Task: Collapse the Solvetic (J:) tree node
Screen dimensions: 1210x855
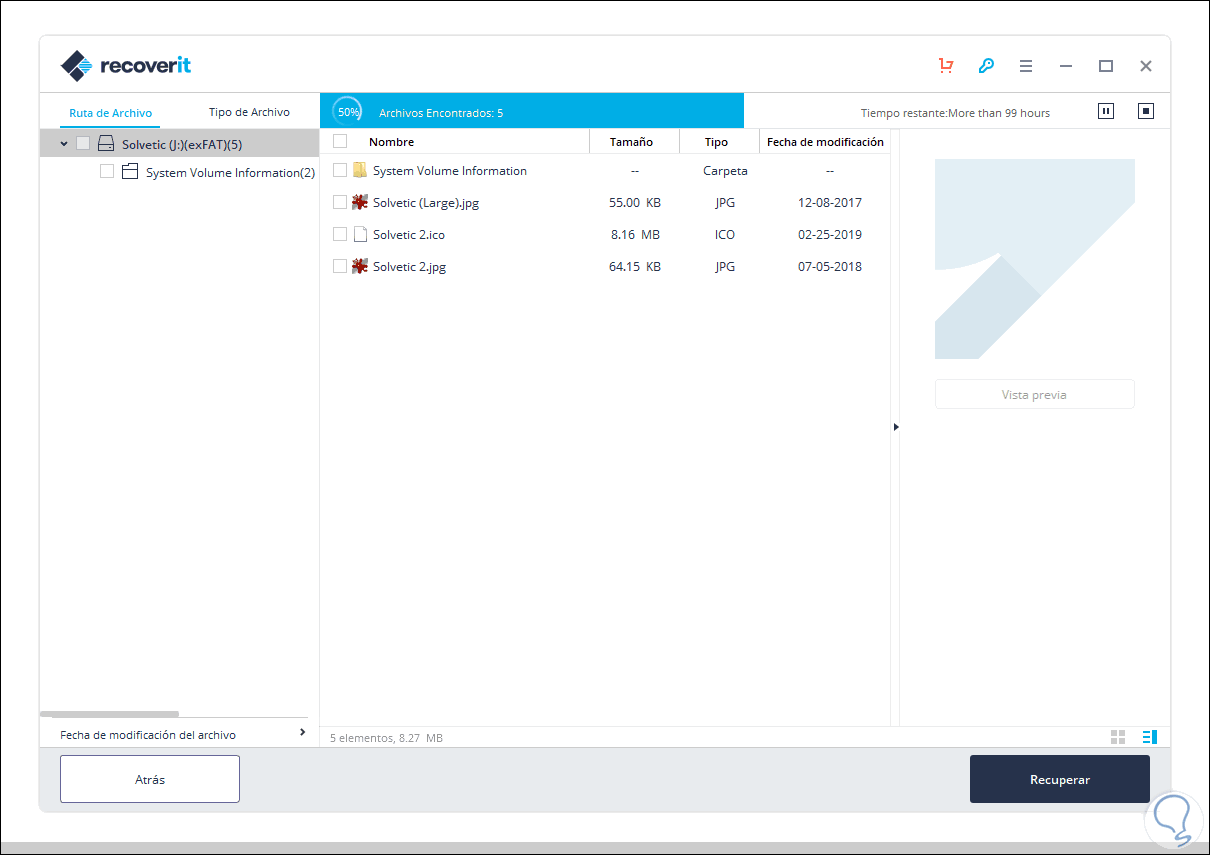Action: 64,144
